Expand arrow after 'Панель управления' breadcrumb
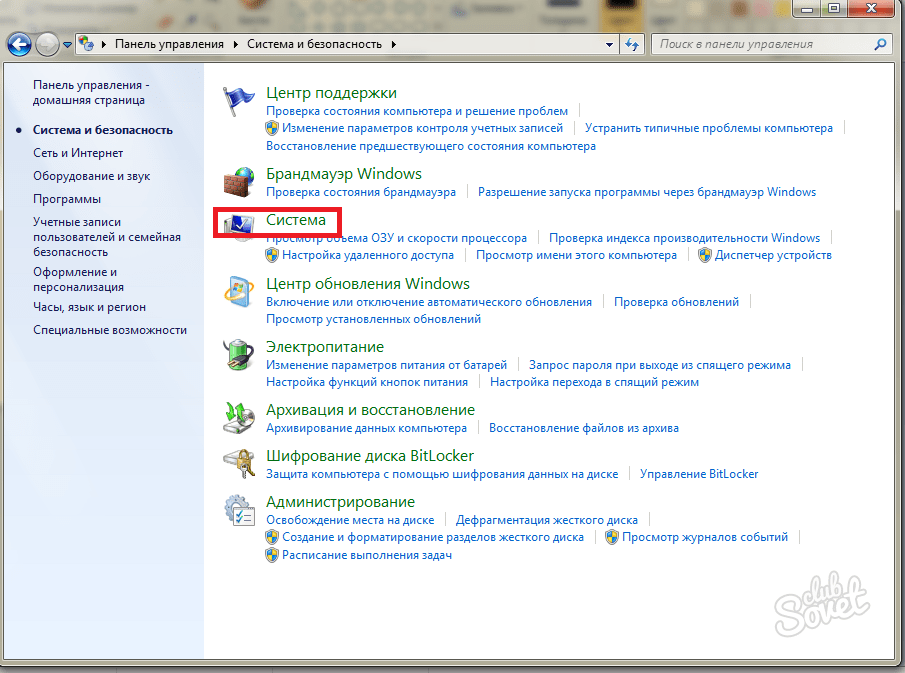The height and width of the screenshot is (673, 905). point(236,45)
